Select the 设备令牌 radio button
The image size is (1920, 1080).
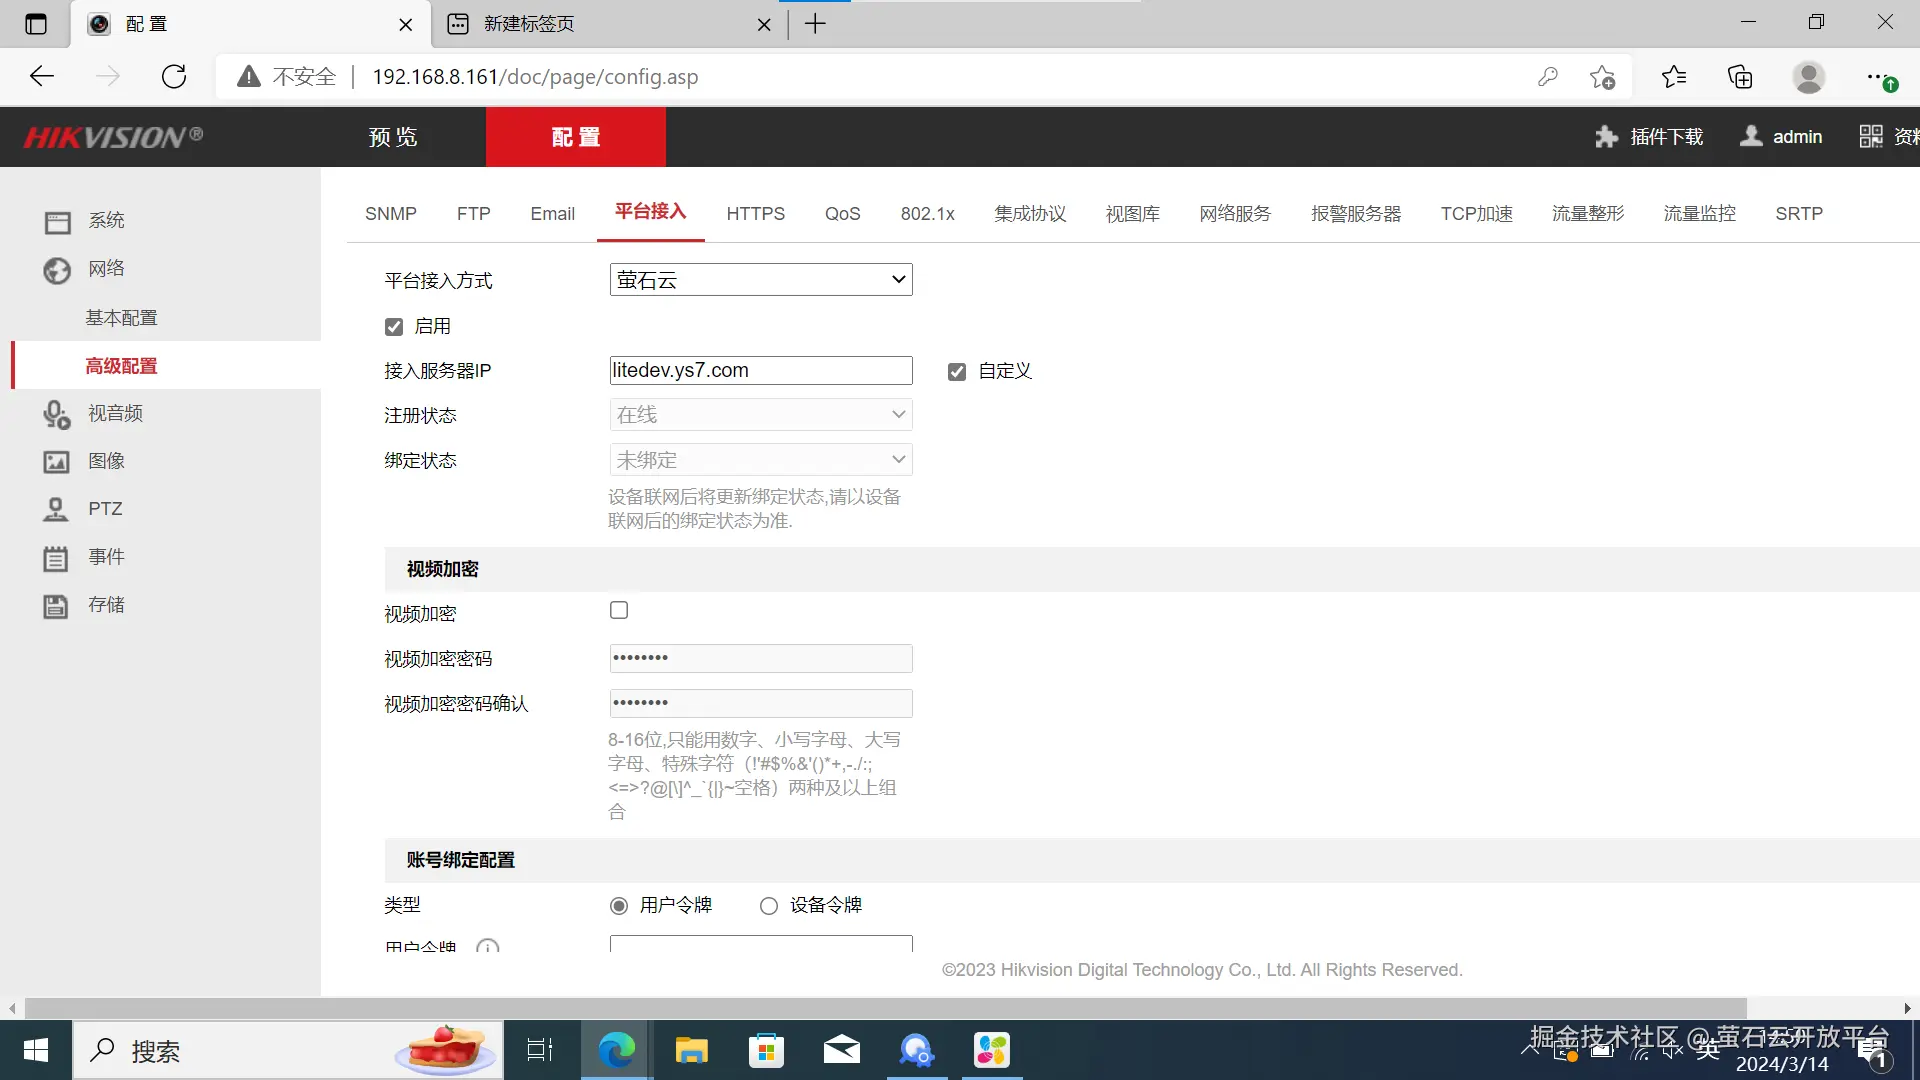(x=768, y=906)
